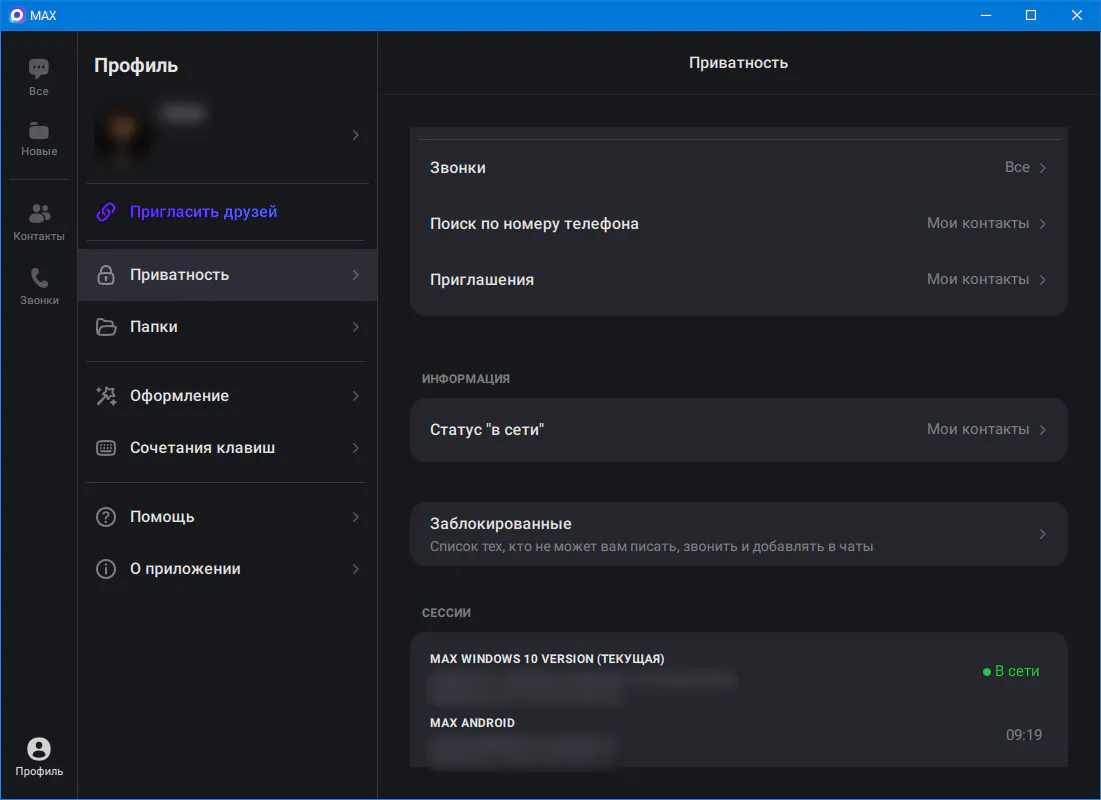Image resolution: width=1101 pixels, height=800 pixels.
Task: Click the Пригласить друзей link
Action: click(x=204, y=211)
